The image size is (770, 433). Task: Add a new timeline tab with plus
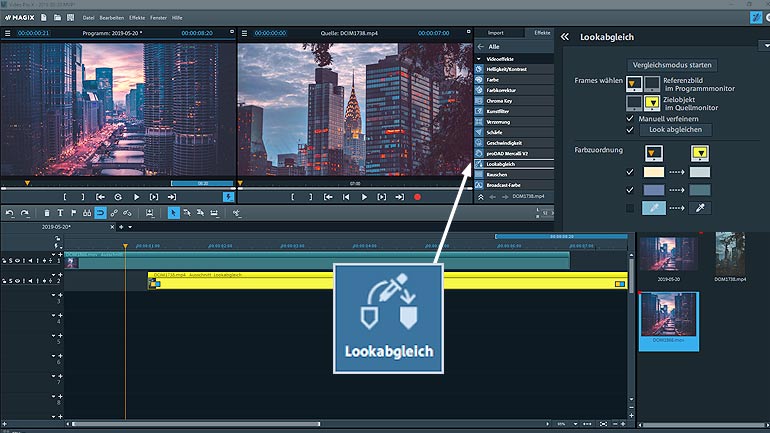(x=121, y=227)
